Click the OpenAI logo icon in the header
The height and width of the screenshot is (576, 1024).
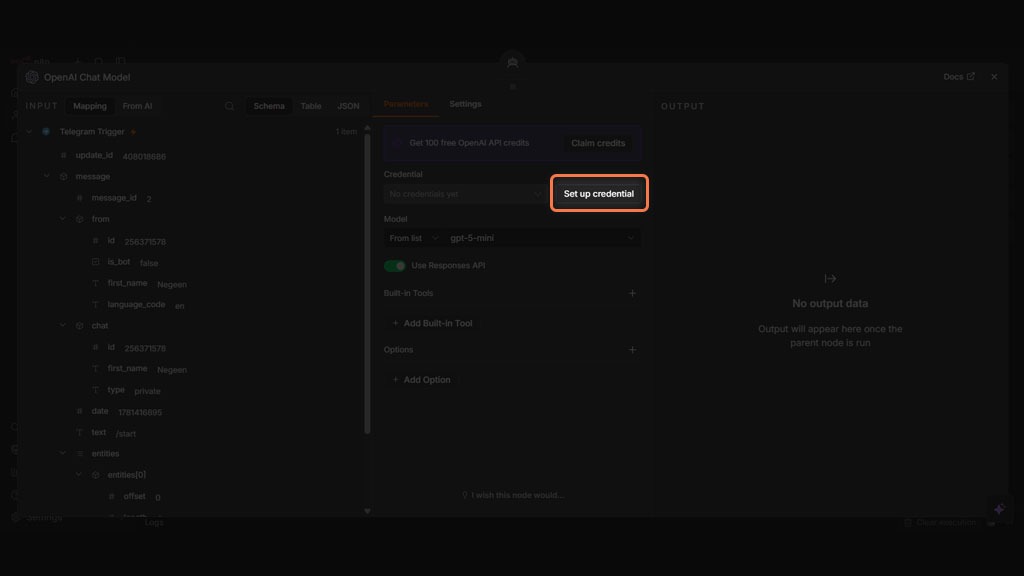[32, 77]
